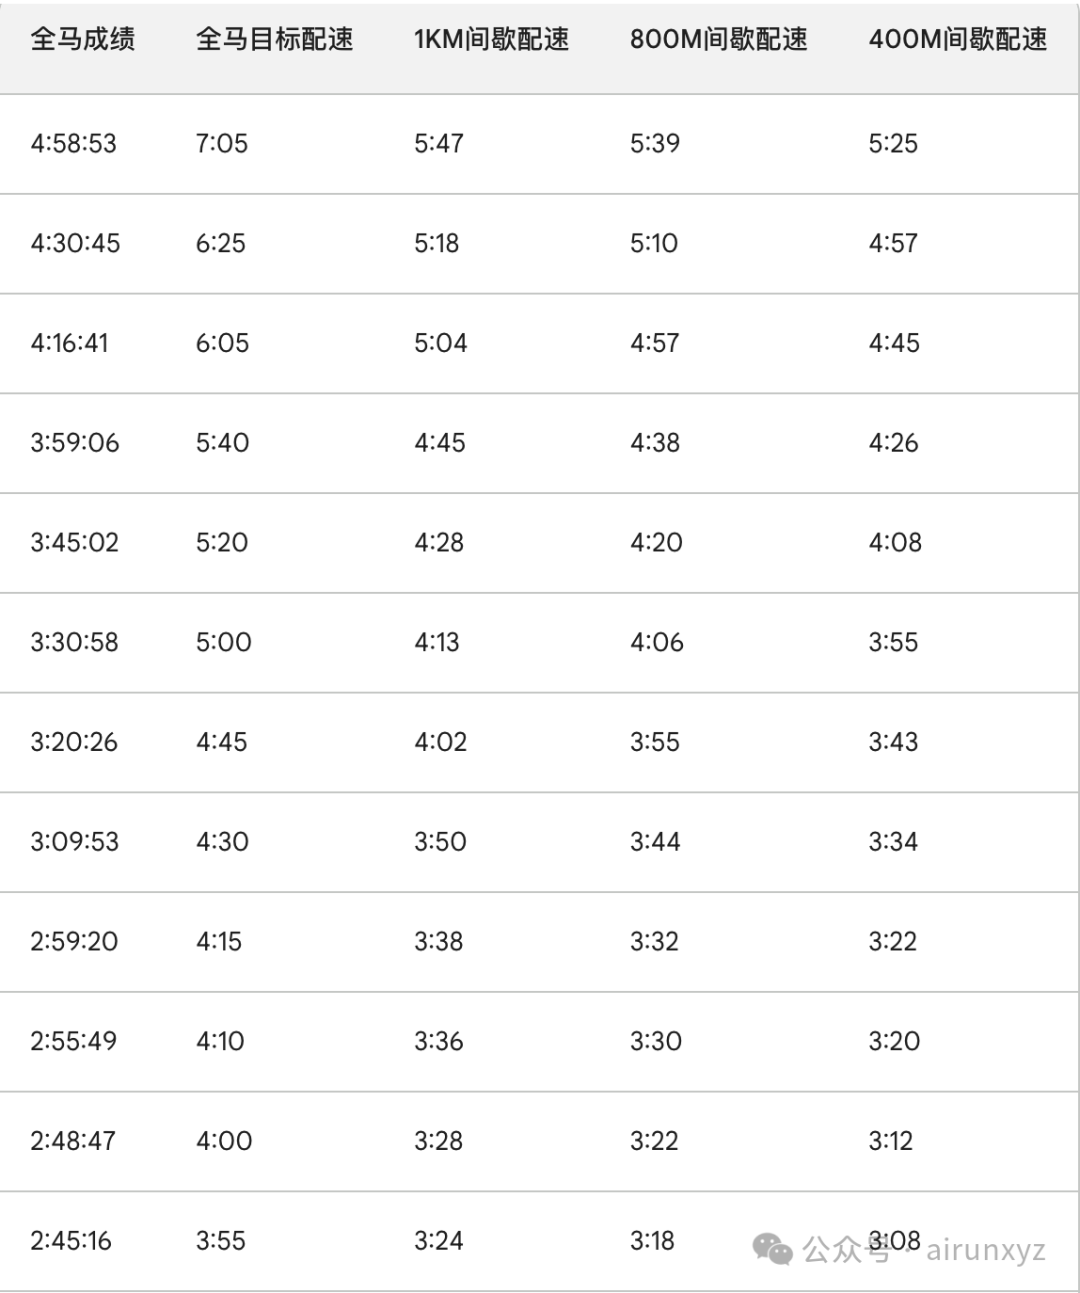Image resolution: width=1080 pixels, height=1293 pixels.
Task: Select the 2:59:20 marathon time cell
Action: [x=74, y=942]
